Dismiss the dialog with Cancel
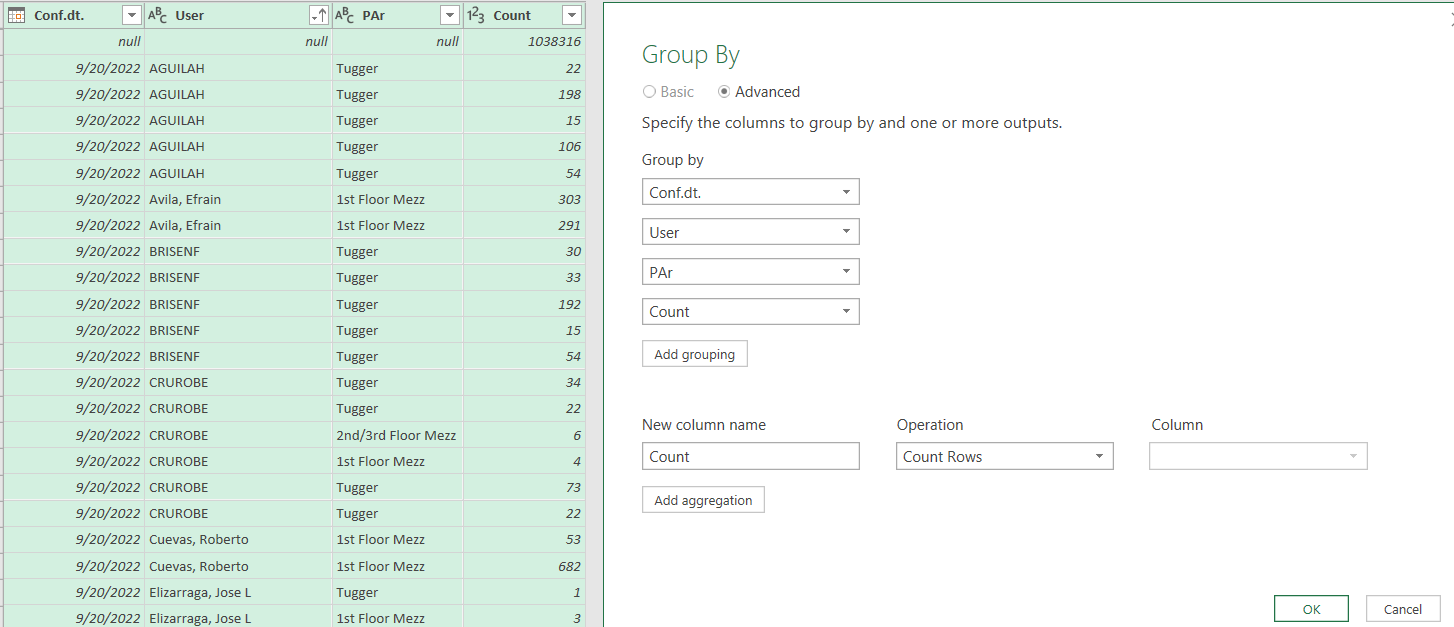Image resolution: width=1454 pixels, height=627 pixels. (x=1403, y=608)
